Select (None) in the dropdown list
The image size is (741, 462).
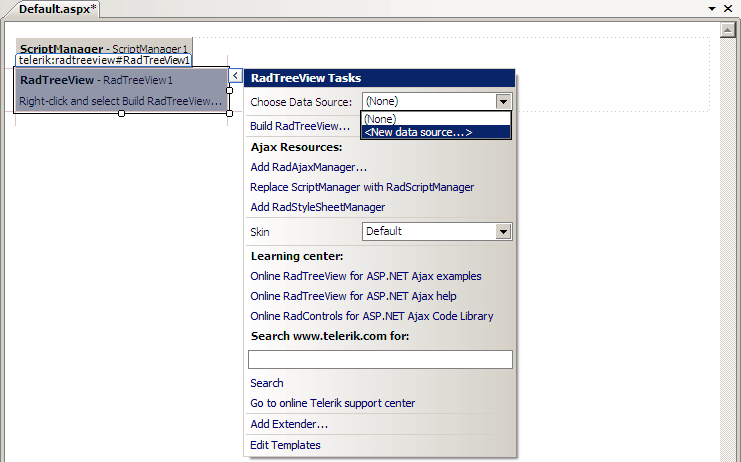436,119
